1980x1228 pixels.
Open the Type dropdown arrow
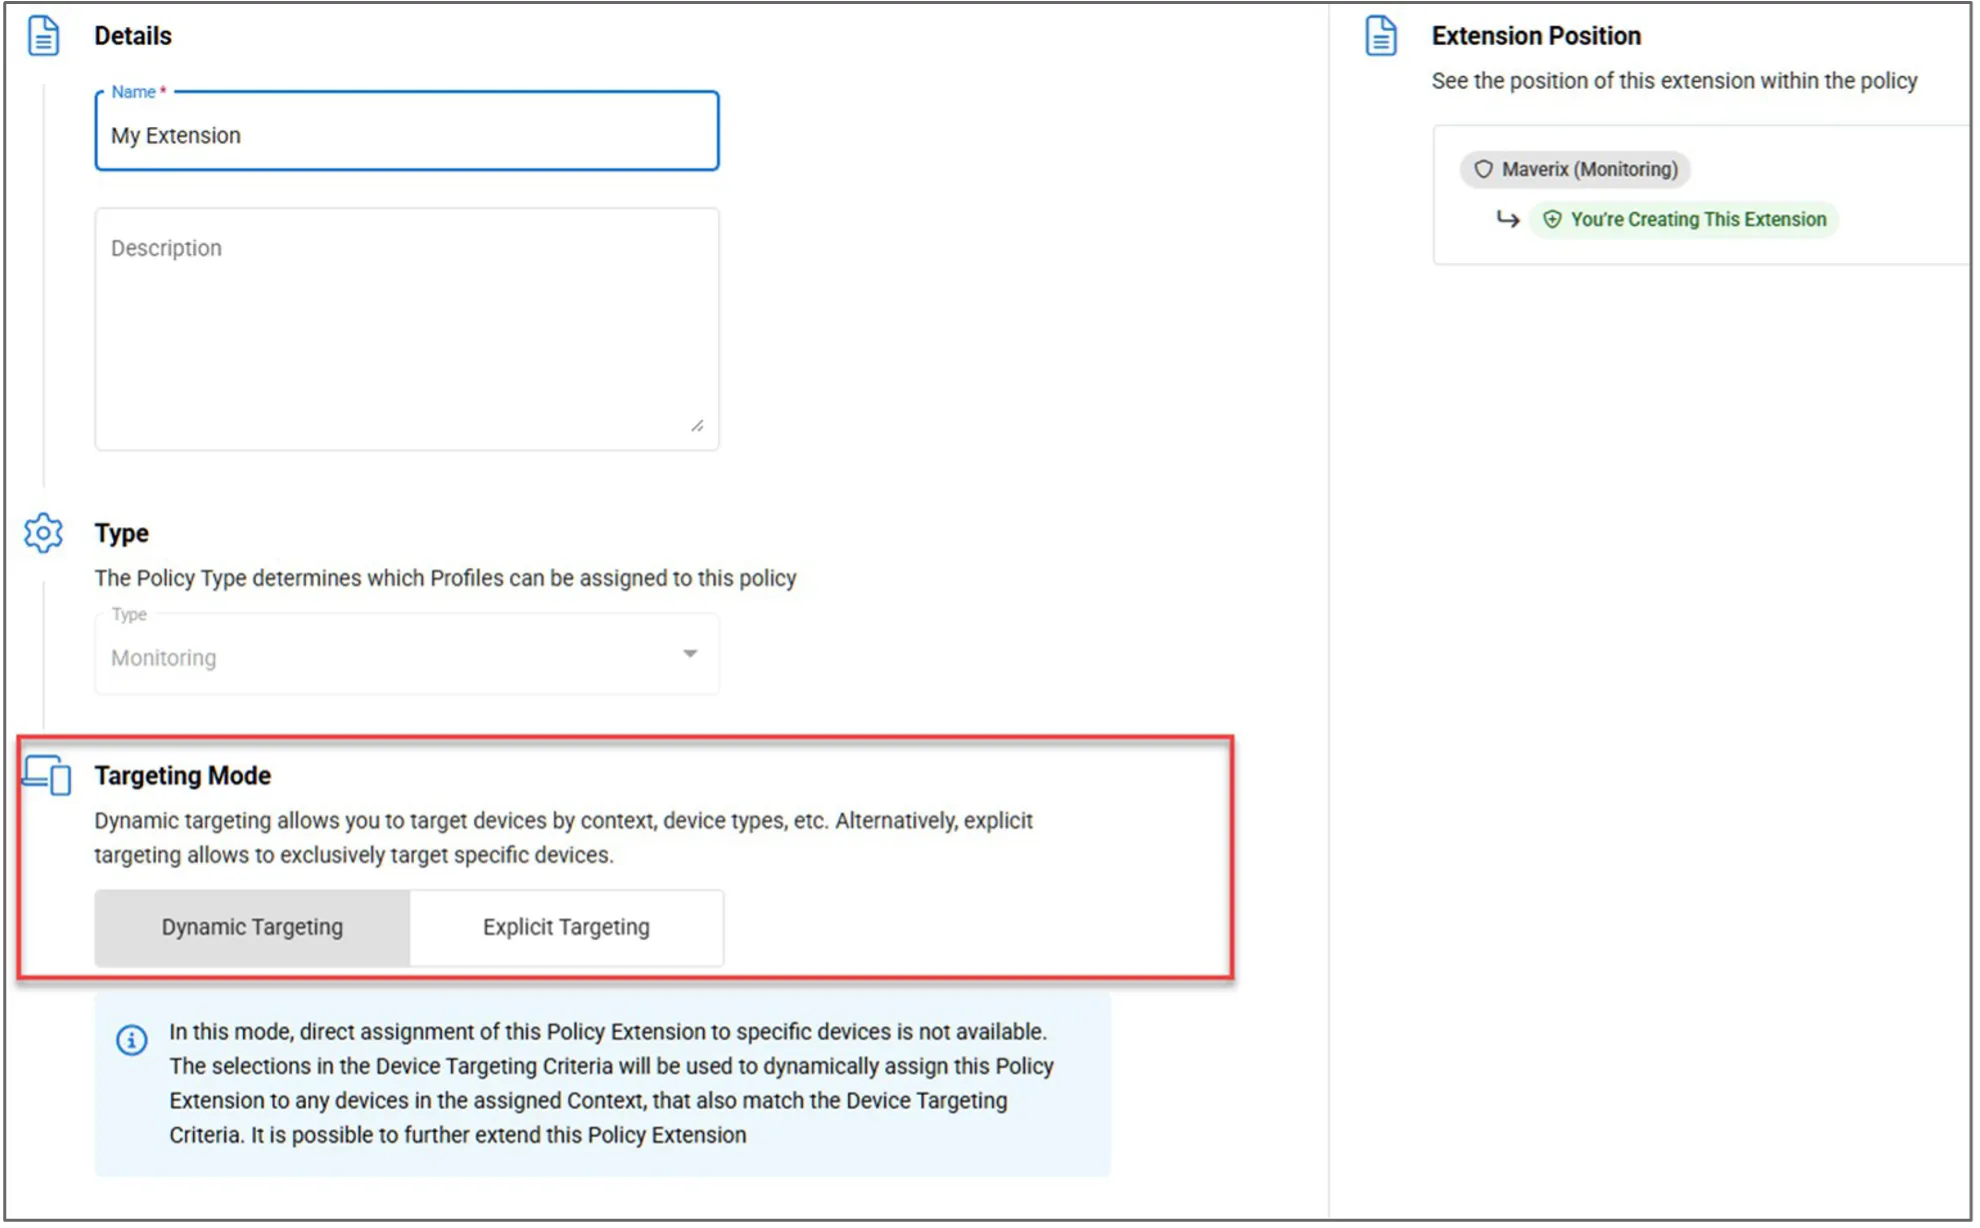pos(690,654)
